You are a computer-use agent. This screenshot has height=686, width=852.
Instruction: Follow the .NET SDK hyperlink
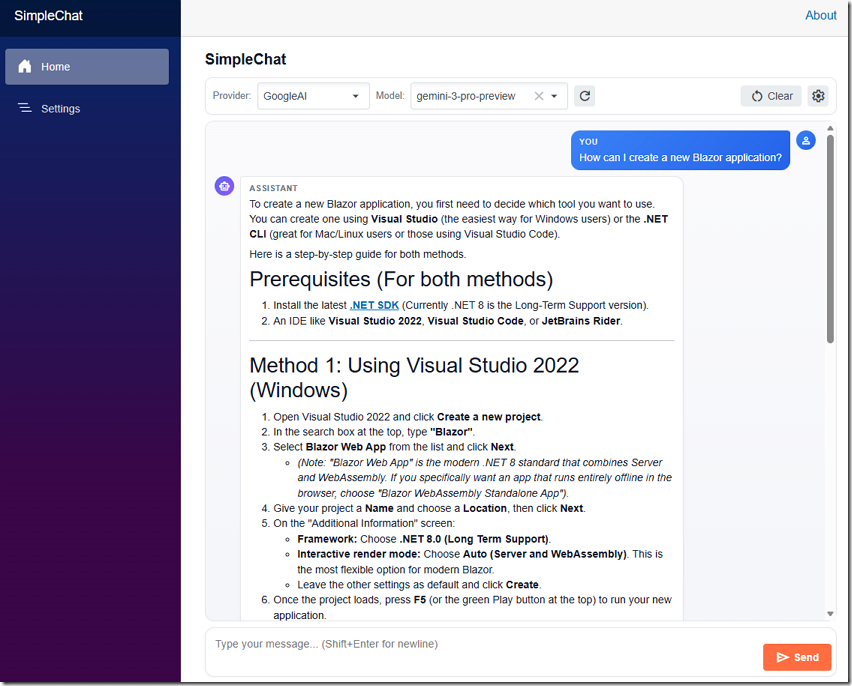click(374, 305)
